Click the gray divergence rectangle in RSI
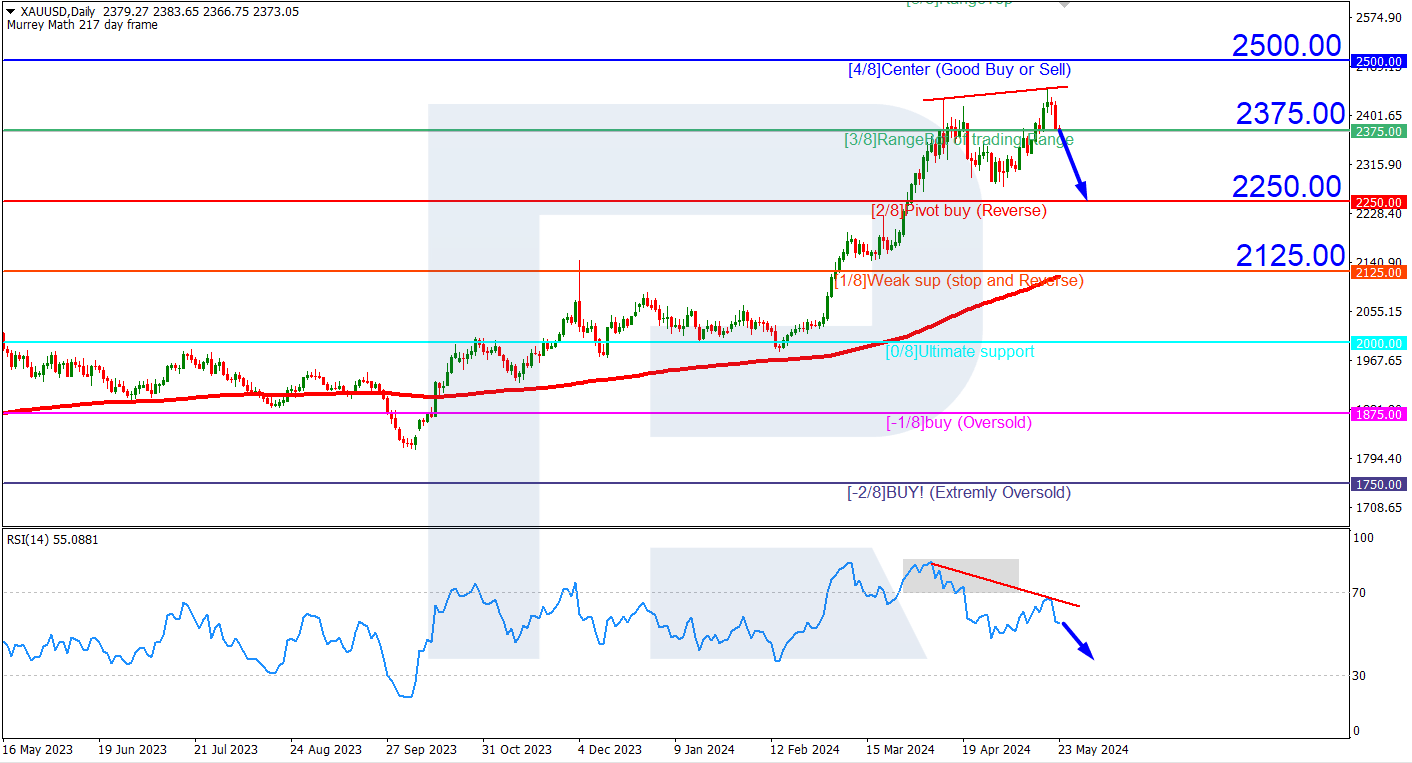The width and height of the screenshot is (1412, 763). (x=960, y=576)
